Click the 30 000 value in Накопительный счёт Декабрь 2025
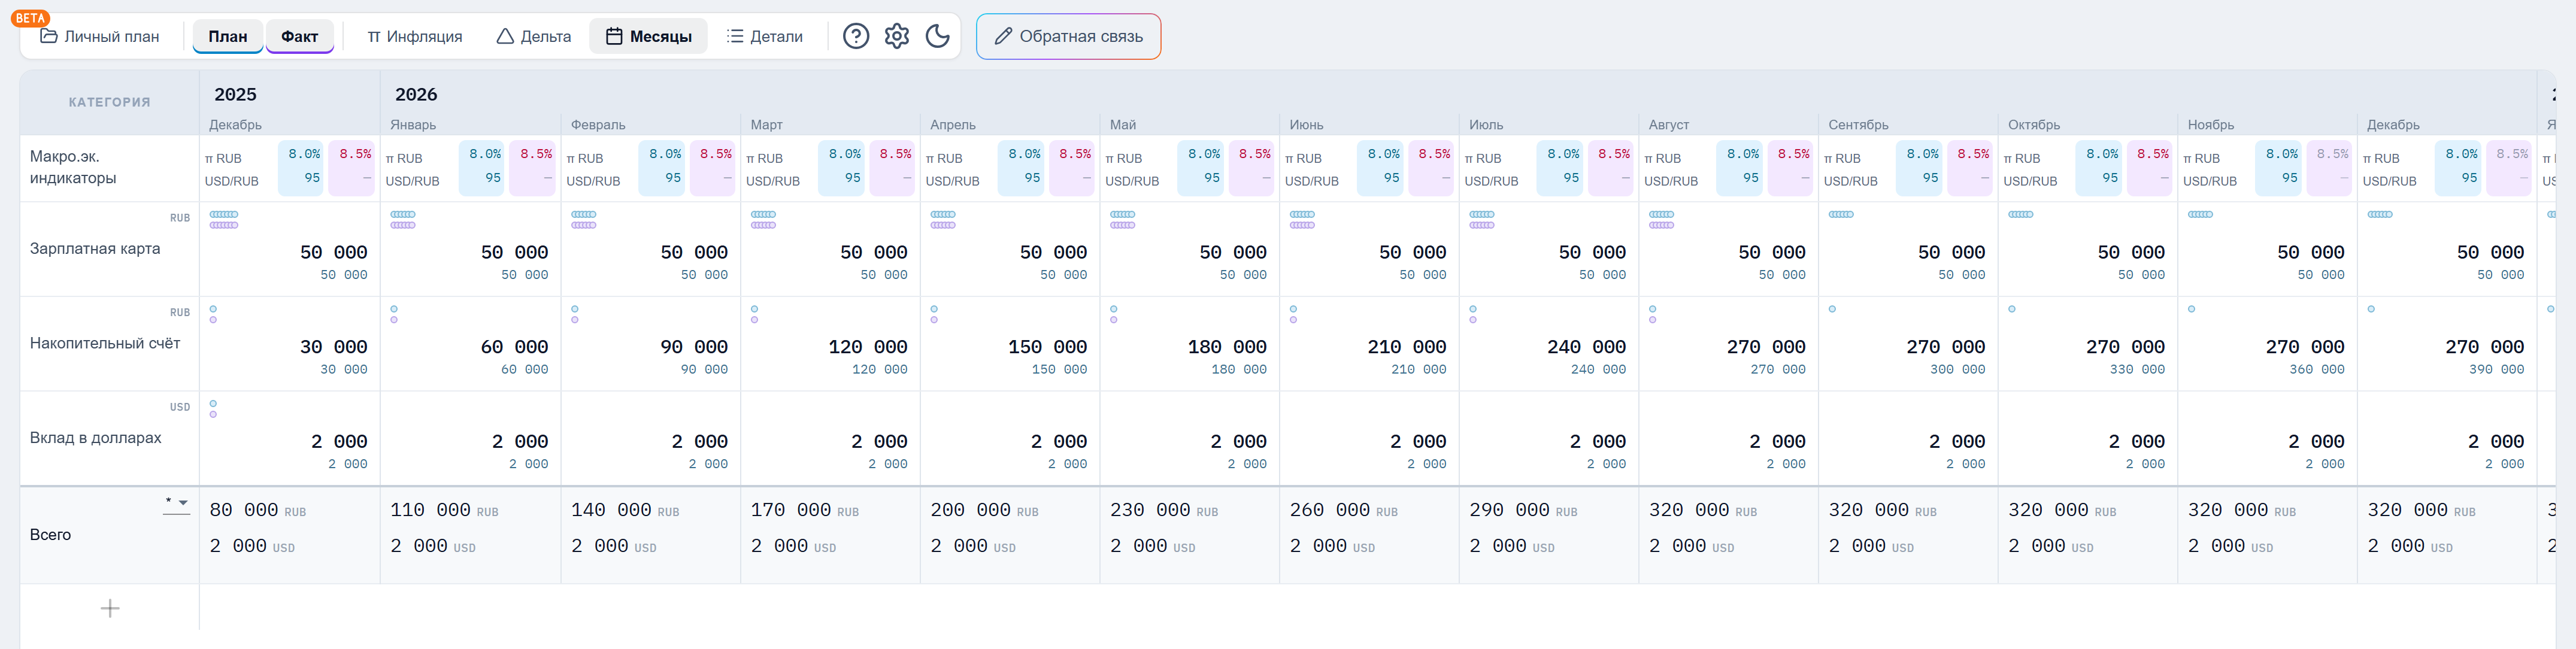Image resolution: width=2576 pixels, height=649 pixels. (x=334, y=347)
